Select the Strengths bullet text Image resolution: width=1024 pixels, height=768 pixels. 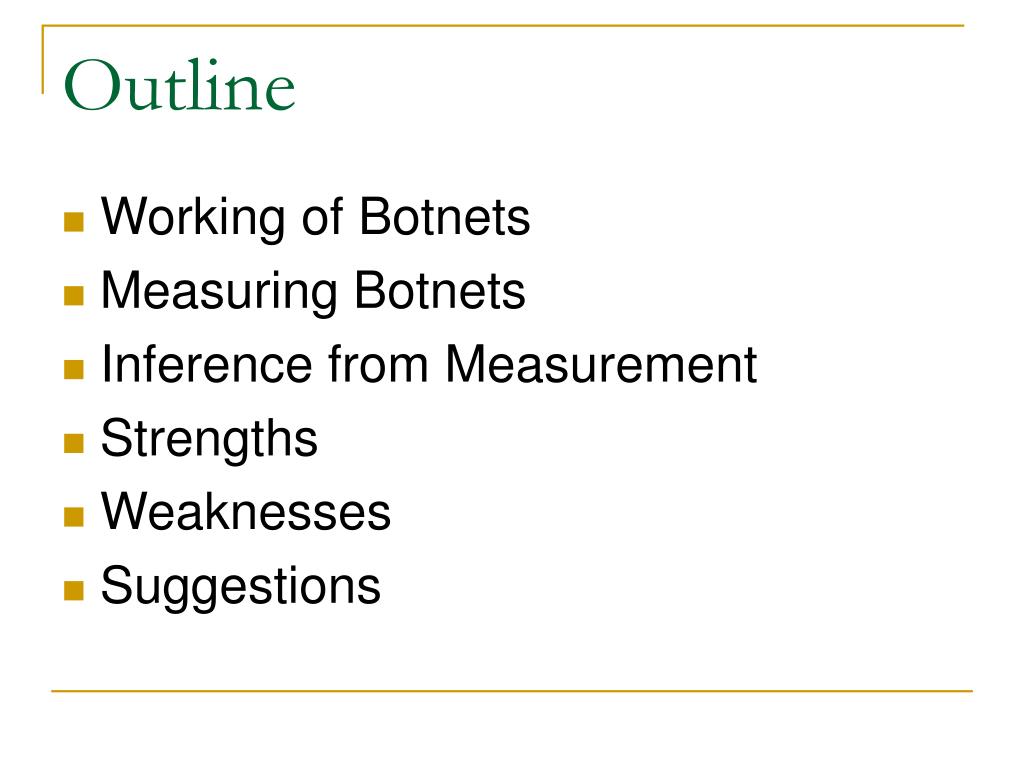tap(209, 439)
